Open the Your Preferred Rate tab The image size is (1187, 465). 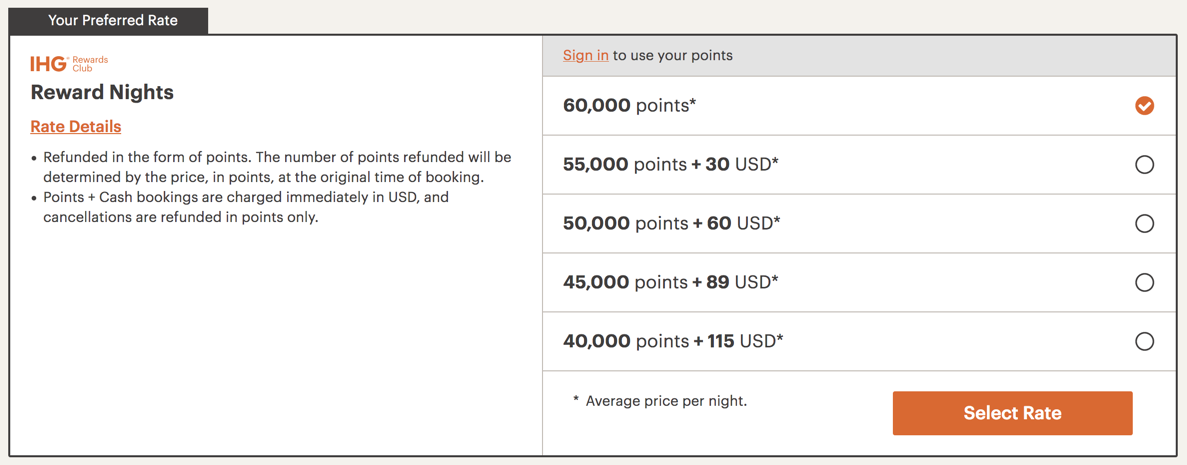112,20
